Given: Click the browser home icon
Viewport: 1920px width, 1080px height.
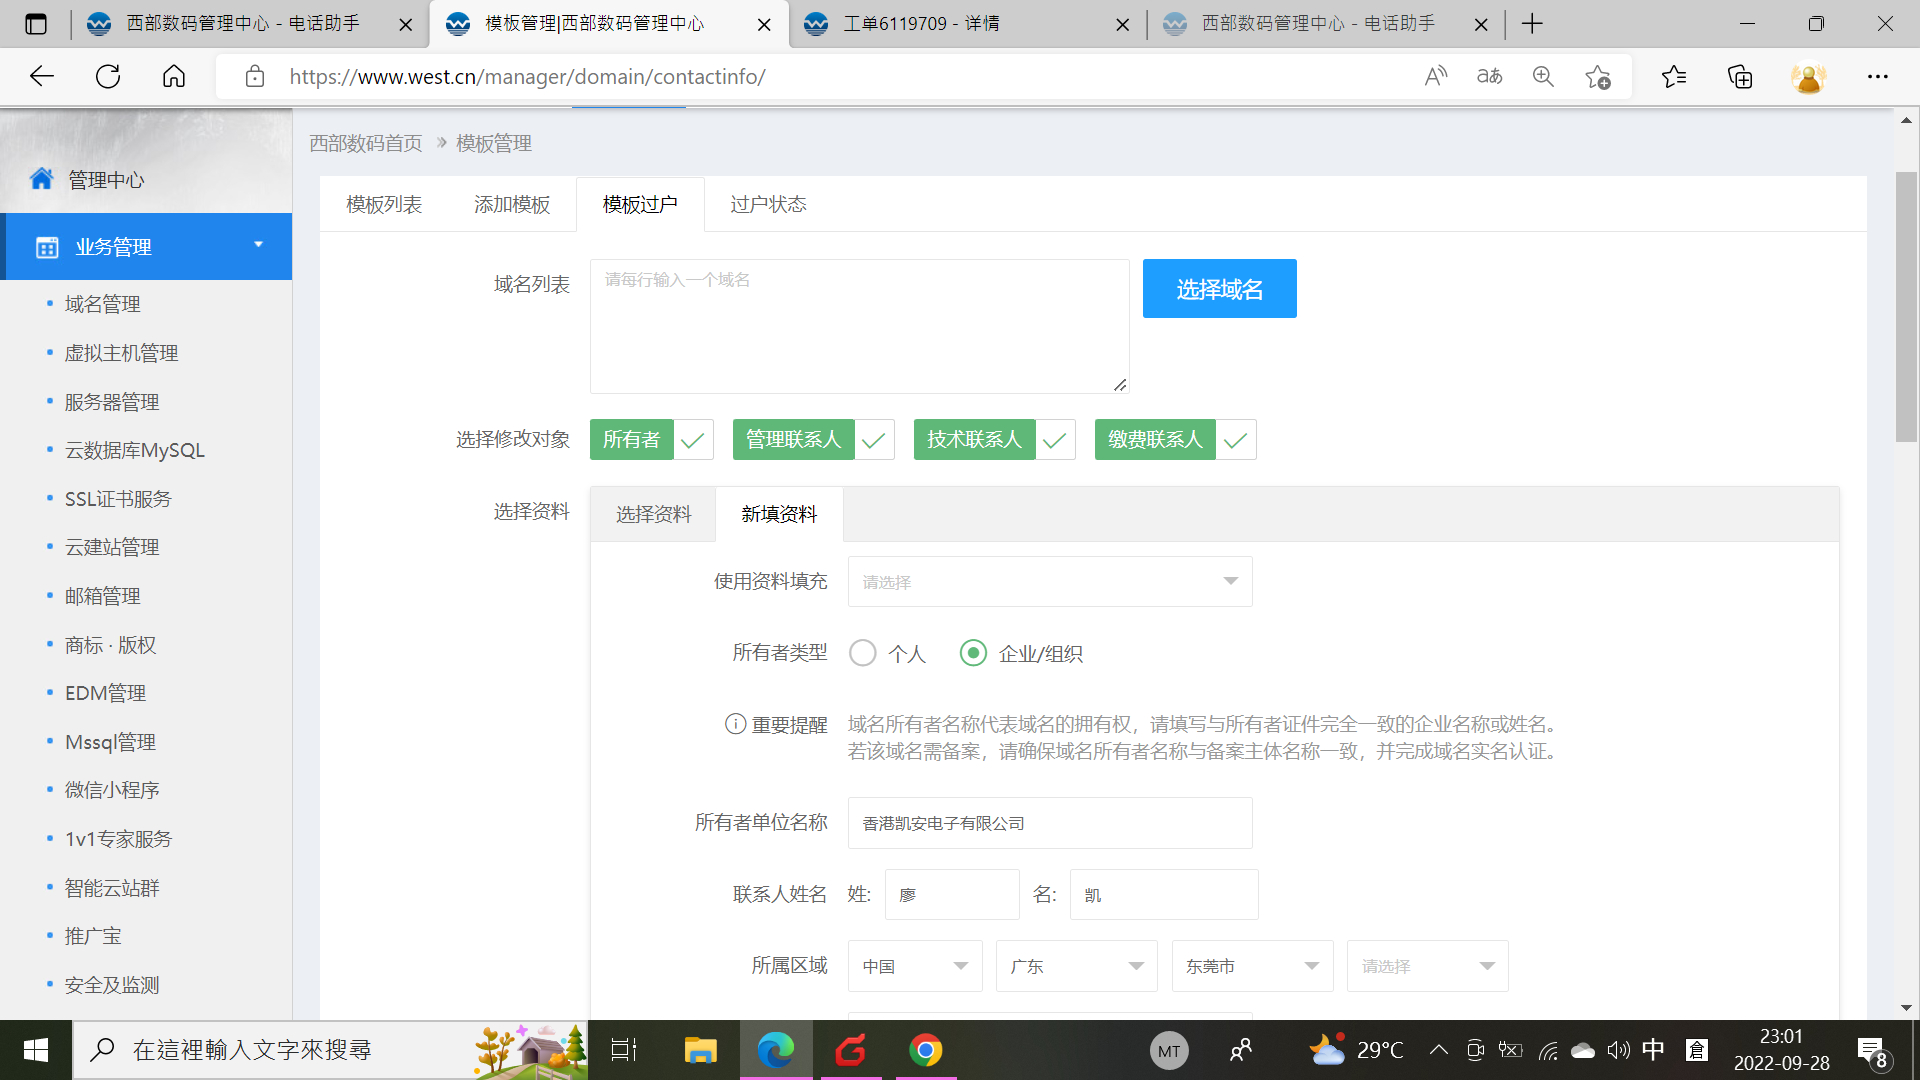Looking at the screenshot, I should 174,76.
